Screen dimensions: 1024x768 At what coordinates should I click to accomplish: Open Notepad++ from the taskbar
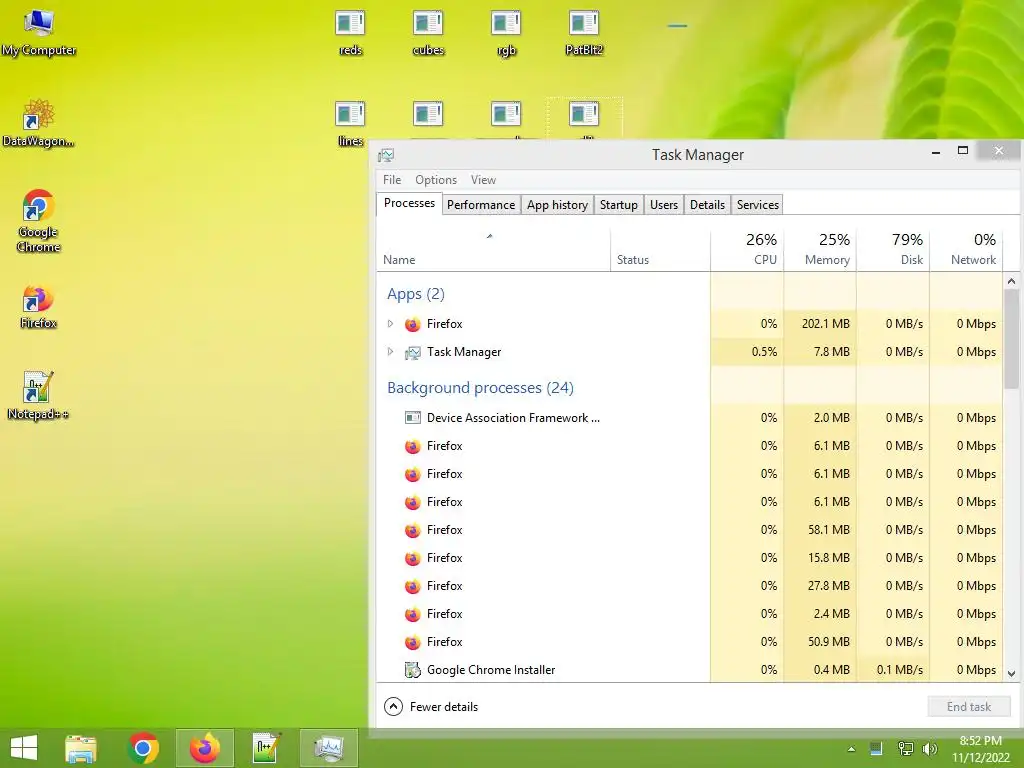click(x=266, y=748)
